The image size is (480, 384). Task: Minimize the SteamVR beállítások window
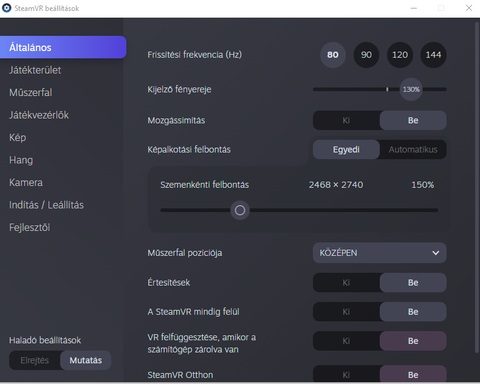[x=414, y=8]
